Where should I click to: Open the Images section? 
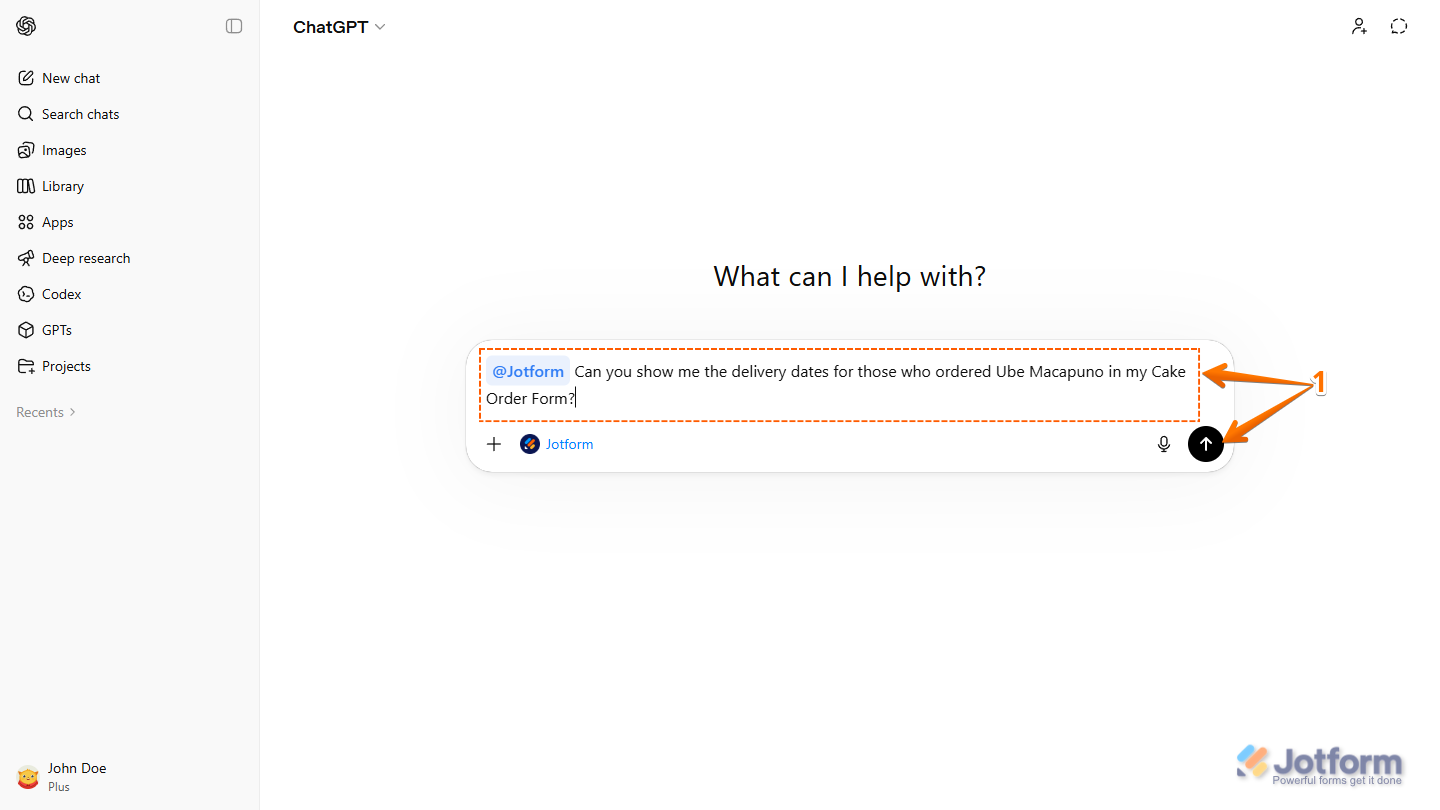coord(64,149)
